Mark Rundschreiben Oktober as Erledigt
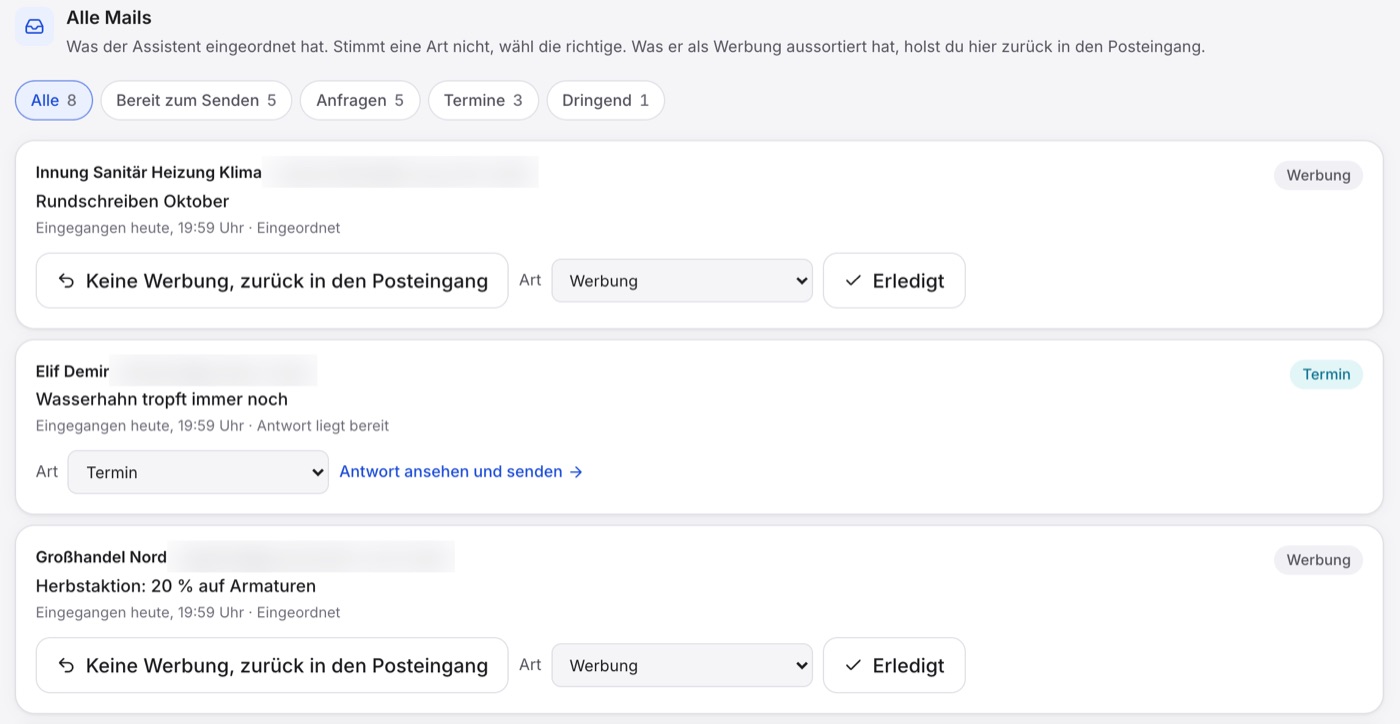Screen dimensions: 1400x724 (x=894, y=281)
